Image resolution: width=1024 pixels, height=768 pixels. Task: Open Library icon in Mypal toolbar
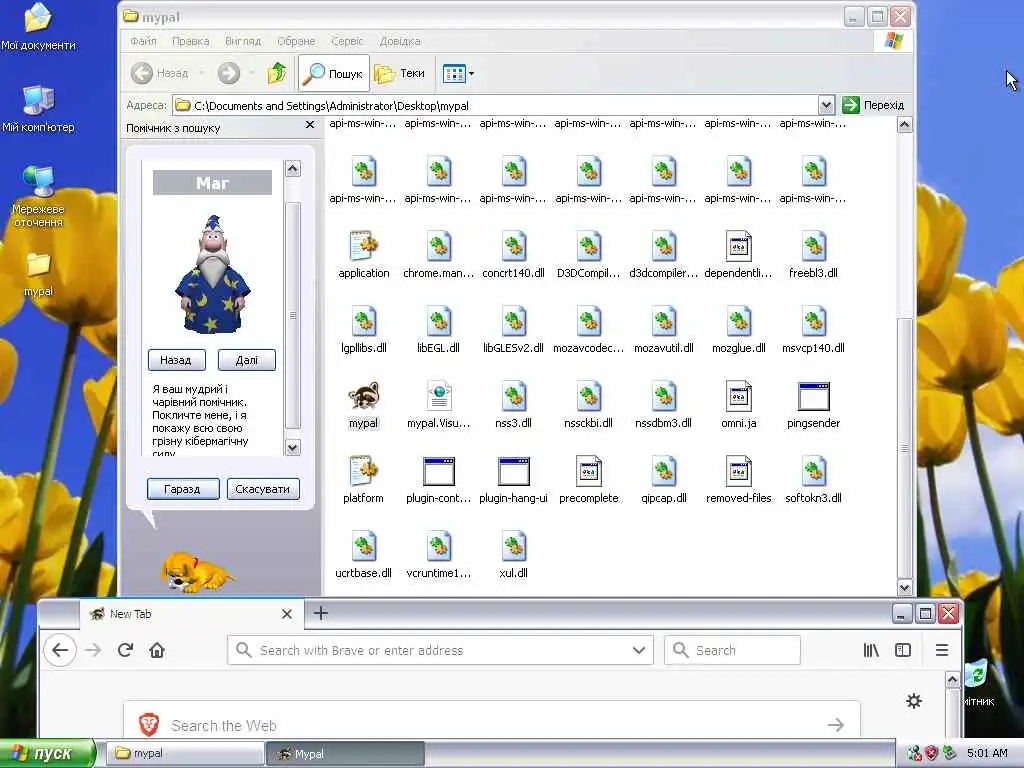[871, 650]
